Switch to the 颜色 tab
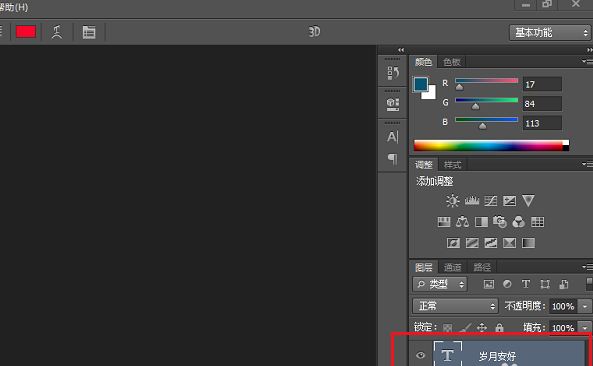 [423, 62]
